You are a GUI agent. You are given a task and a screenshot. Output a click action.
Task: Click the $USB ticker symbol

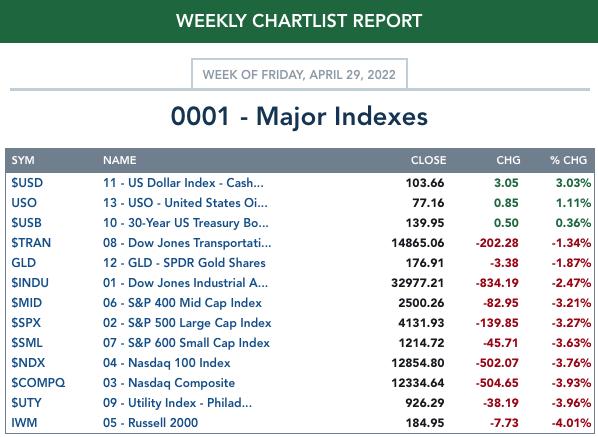[x=26, y=223]
